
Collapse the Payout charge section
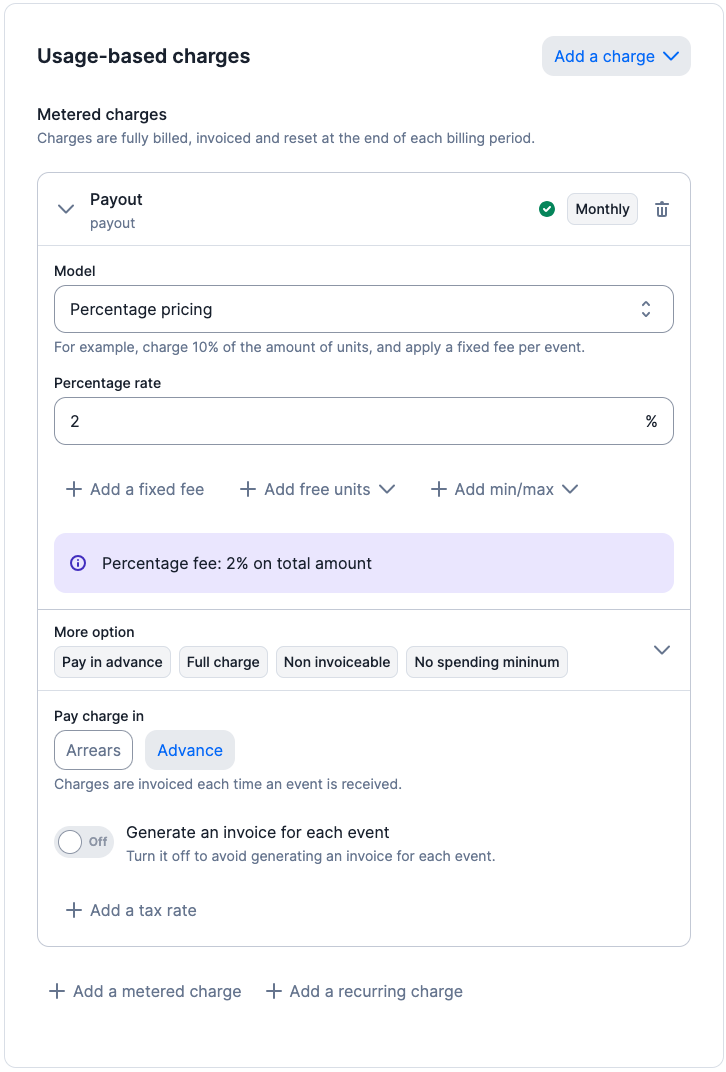(x=66, y=209)
